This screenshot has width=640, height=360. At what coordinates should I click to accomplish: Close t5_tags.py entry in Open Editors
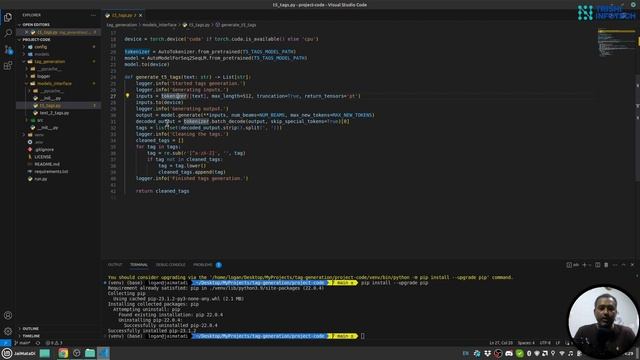pos(27,32)
